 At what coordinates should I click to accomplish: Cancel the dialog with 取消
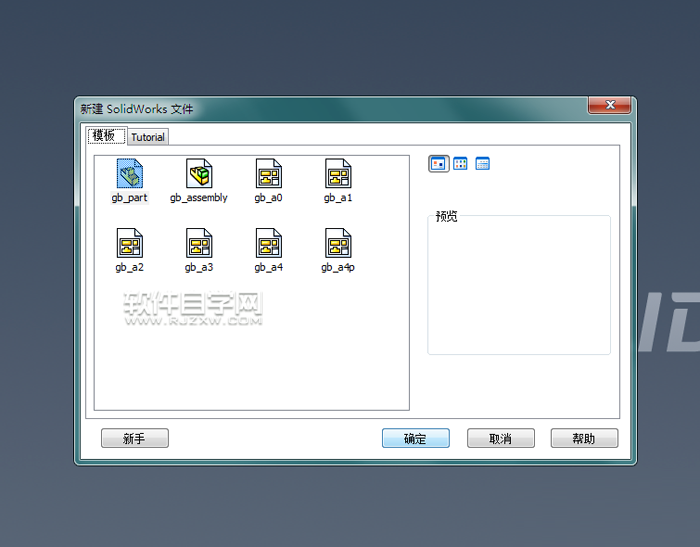point(500,438)
